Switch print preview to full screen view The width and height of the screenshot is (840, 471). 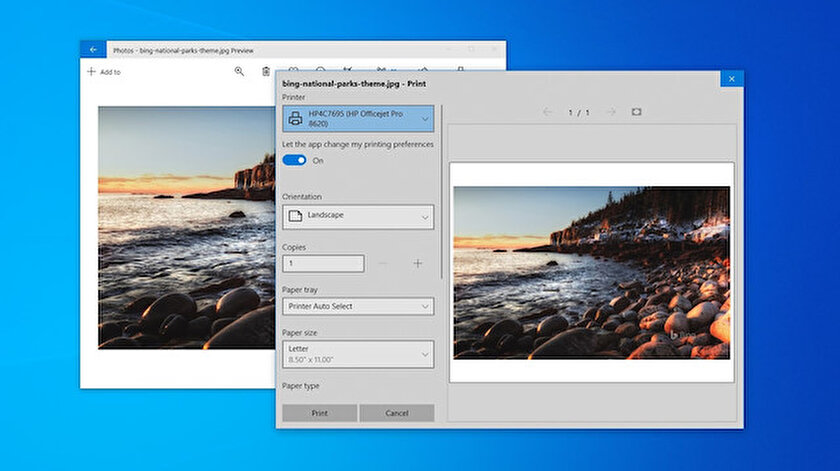636,112
